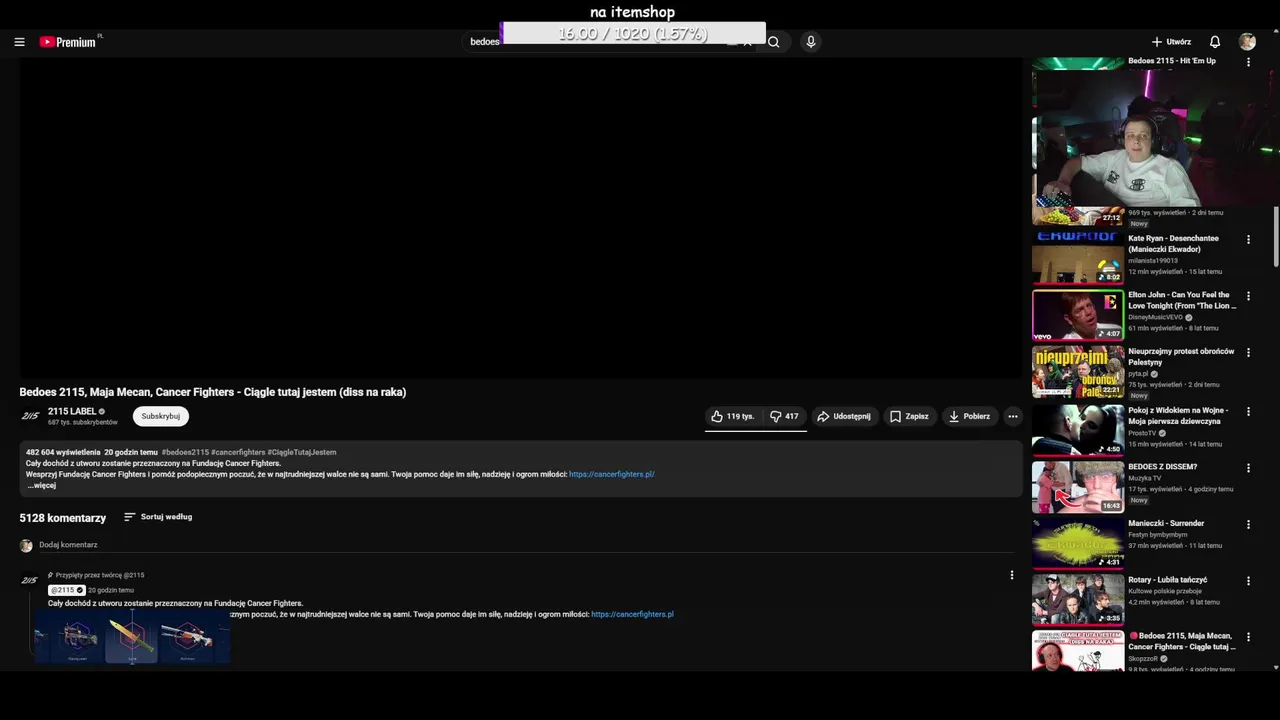Image resolution: width=1280 pixels, height=720 pixels.
Task: Click the Dodaj komentarz input field
Action: click(525, 545)
